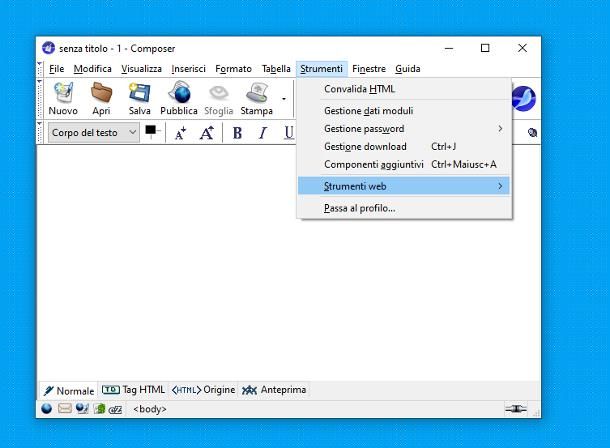Open the Modifica menu

(x=93, y=69)
